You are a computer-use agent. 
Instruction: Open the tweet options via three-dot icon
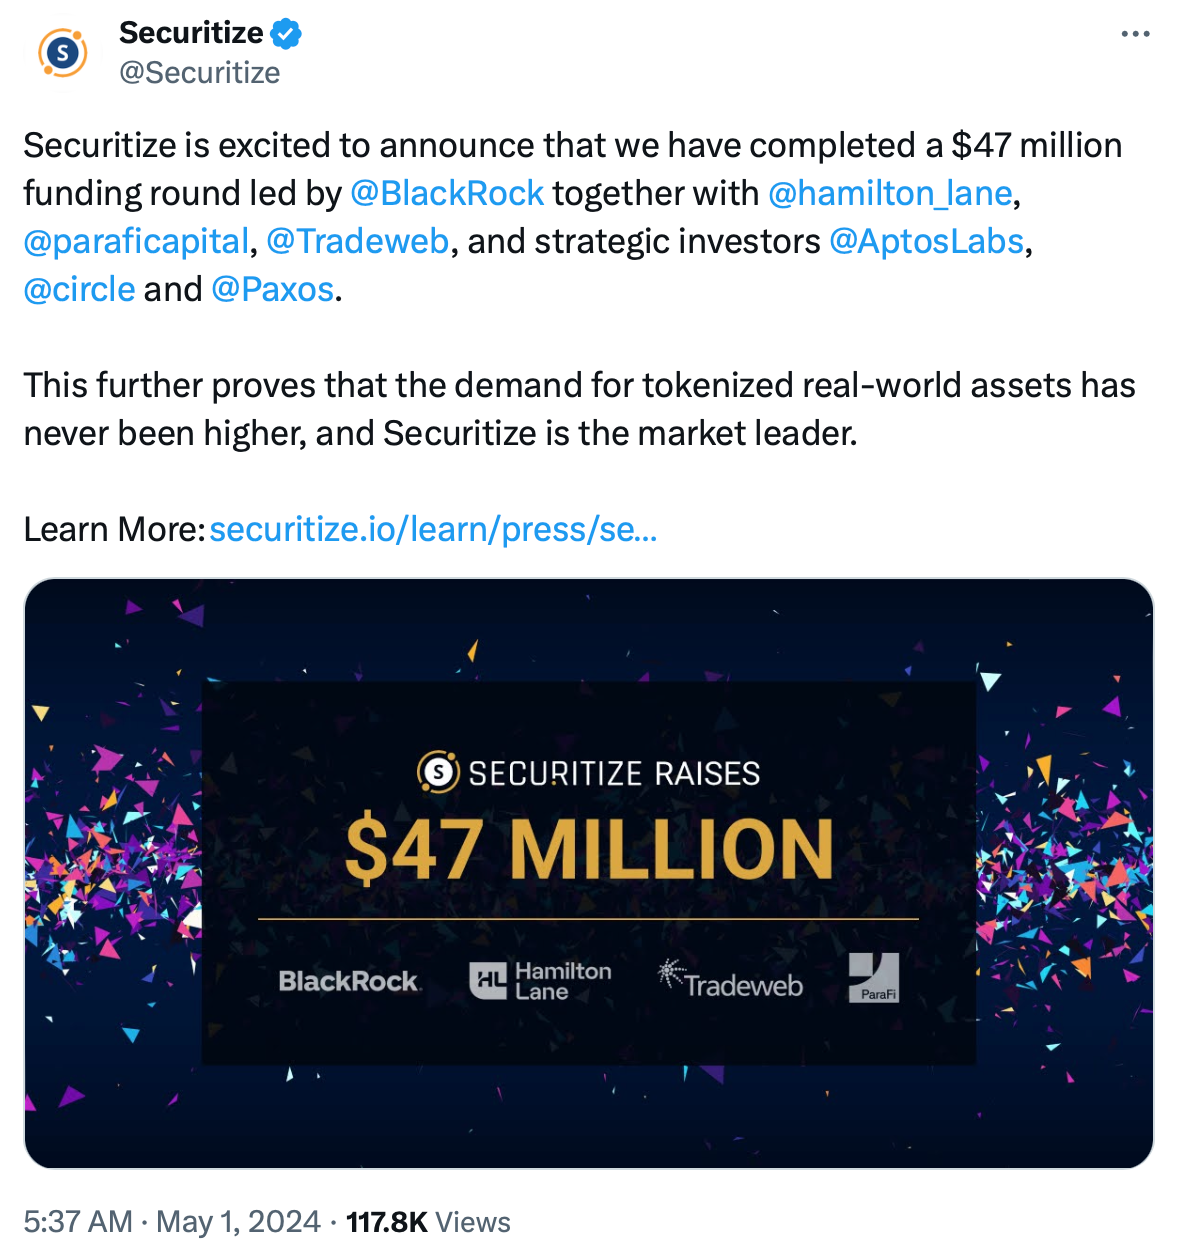[x=1135, y=33]
